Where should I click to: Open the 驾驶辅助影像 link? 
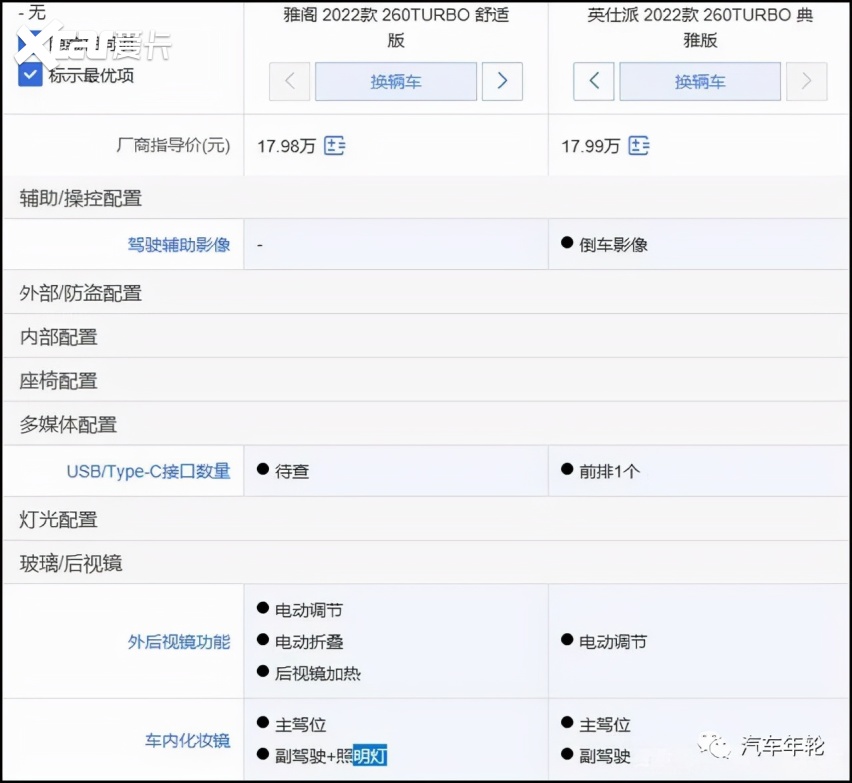(179, 245)
